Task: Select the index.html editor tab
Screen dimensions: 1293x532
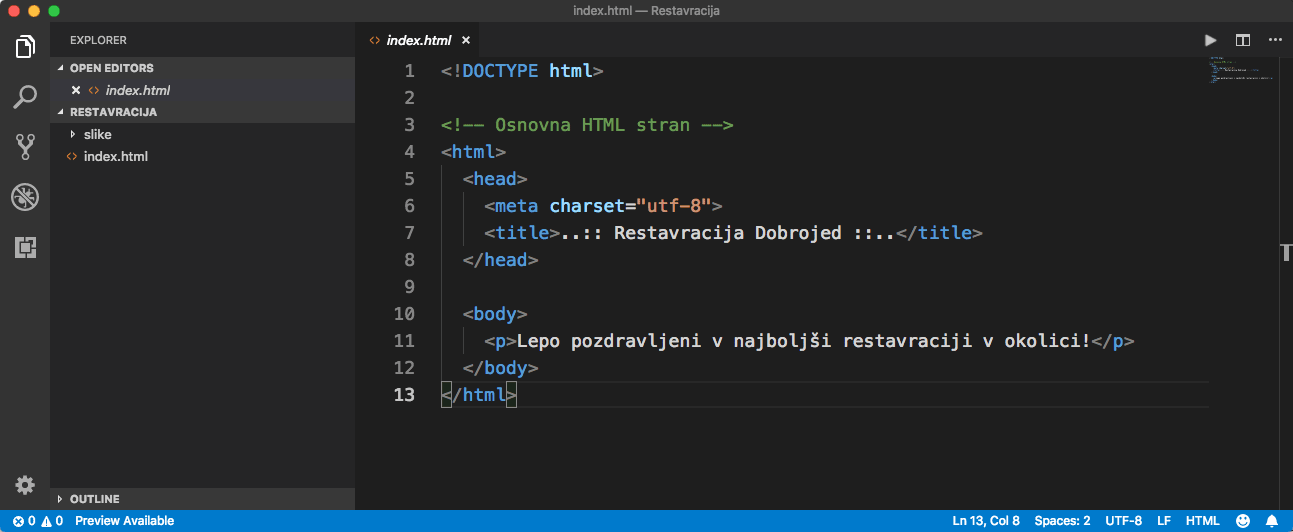Action: click(x=418, y=41)
